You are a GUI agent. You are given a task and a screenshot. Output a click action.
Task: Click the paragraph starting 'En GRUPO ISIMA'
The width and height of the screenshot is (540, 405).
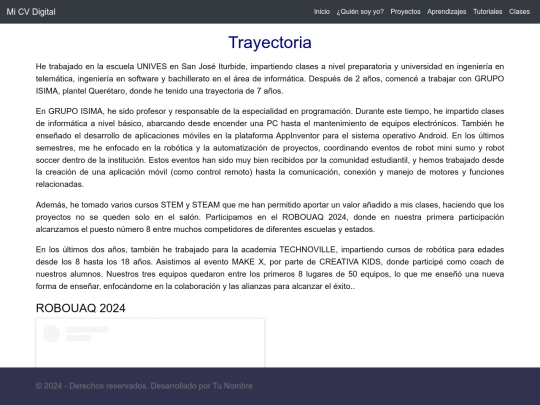click(270, 148)
